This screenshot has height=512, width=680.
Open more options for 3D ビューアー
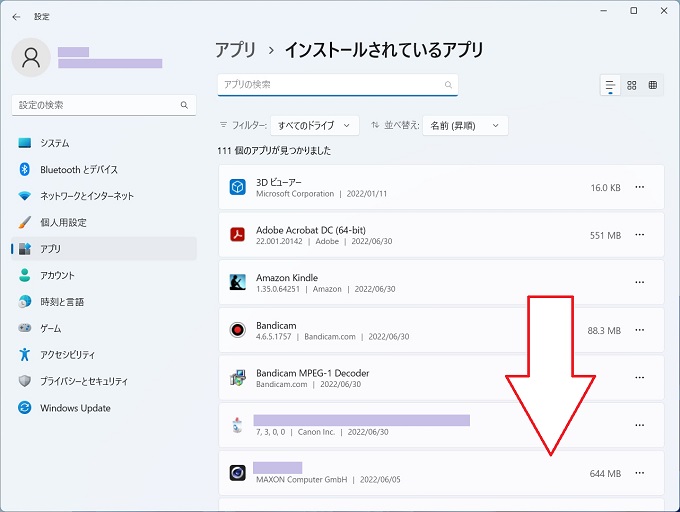(639, 187)
